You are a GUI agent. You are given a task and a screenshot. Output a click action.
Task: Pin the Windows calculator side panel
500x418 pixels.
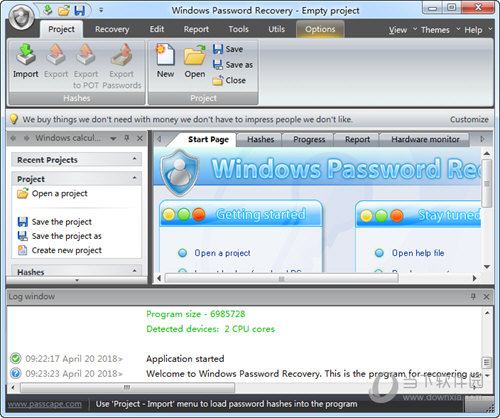coord(127,138)
